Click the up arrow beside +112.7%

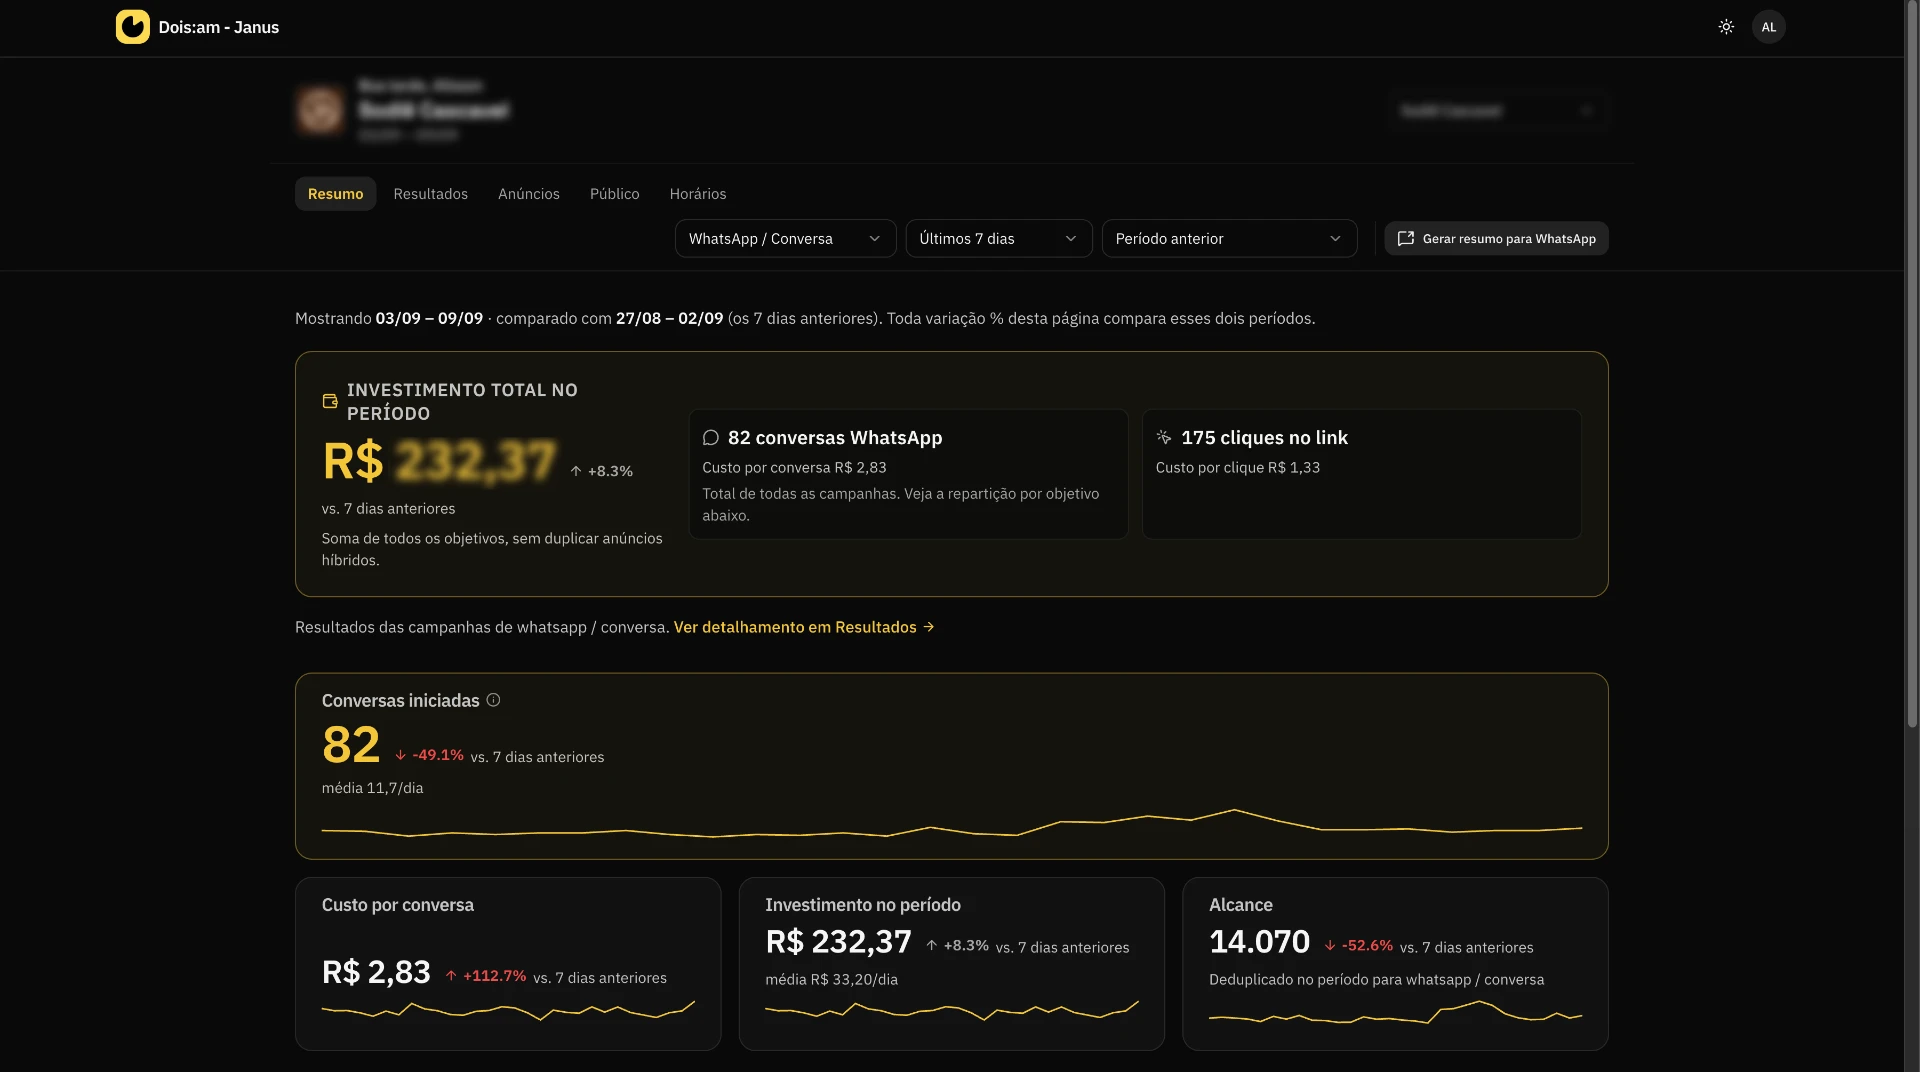click(451, 976)
